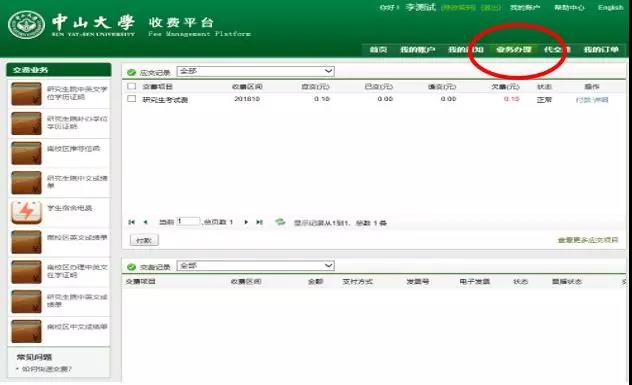Open the 学生宿舍电费 lightning icon
632x385 pixels.
[26, 212]
